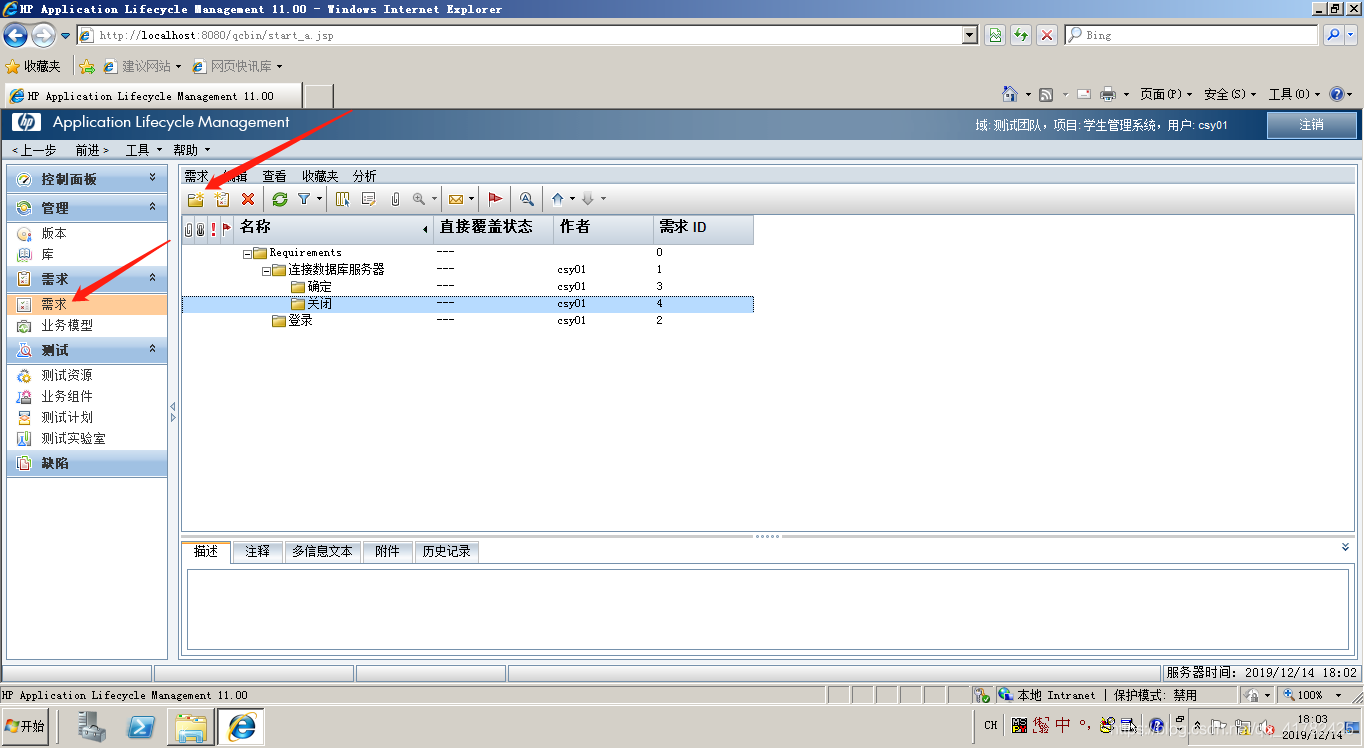This screenshot has height=748, width=1364.
Task: Open the 帮助 menu
Action: coord(192,150)
